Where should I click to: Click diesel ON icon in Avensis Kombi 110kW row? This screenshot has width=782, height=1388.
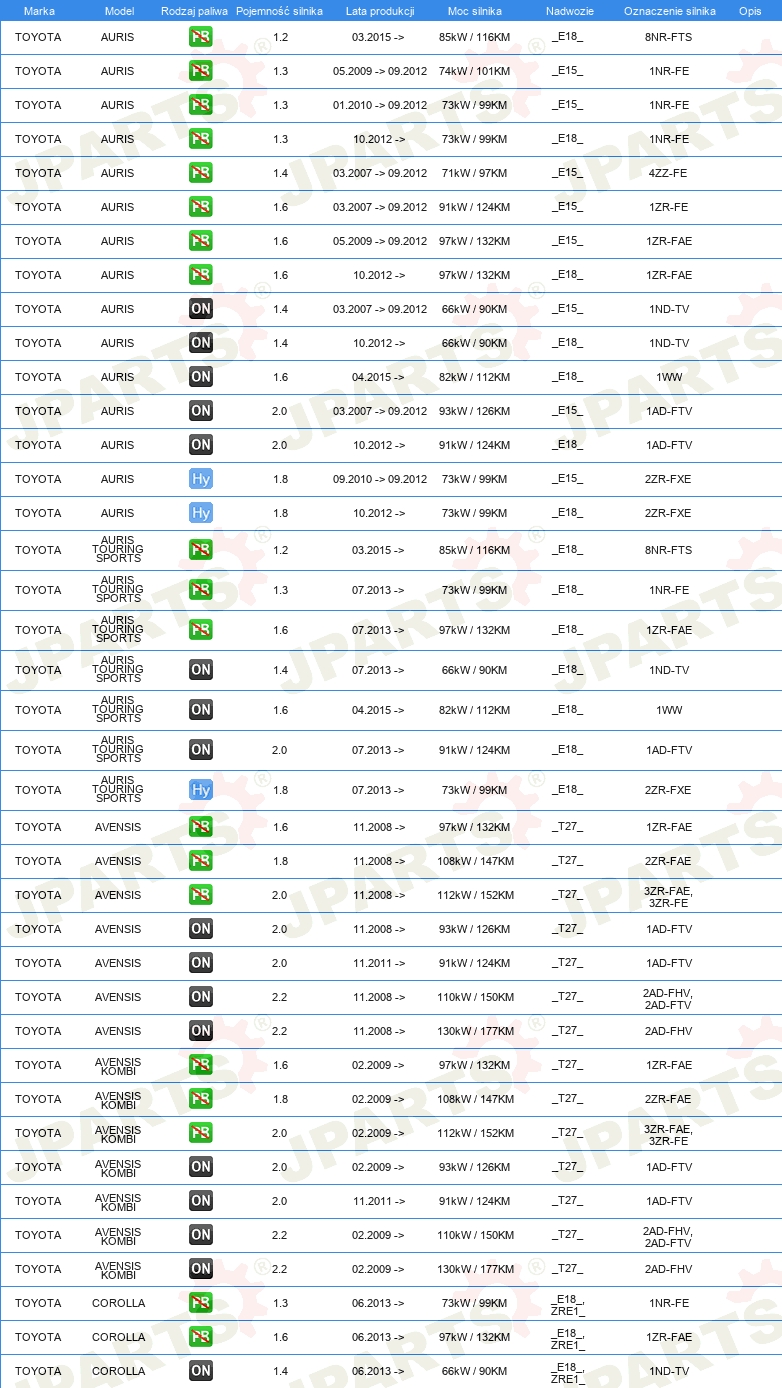click(x=201, y=1235)
